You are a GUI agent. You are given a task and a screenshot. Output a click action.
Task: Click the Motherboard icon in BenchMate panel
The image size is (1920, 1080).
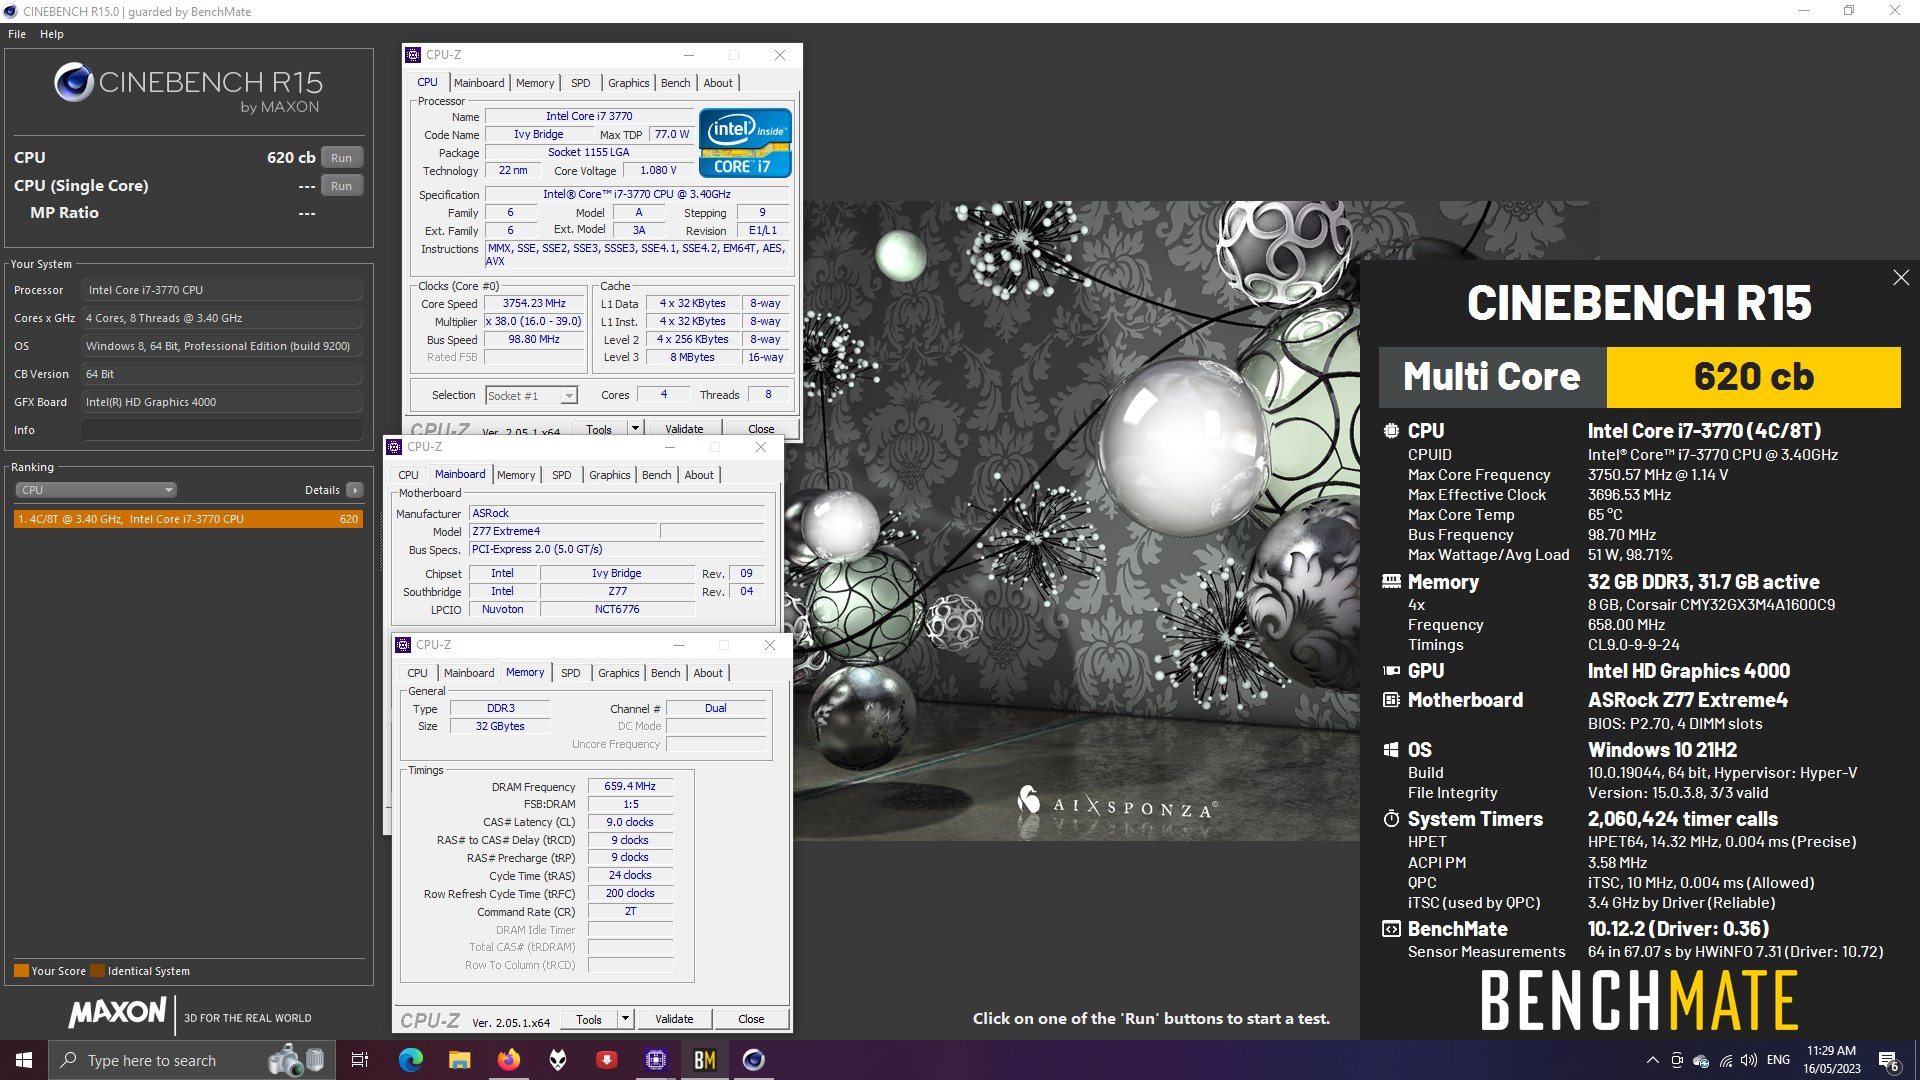tap(1391, 700)
